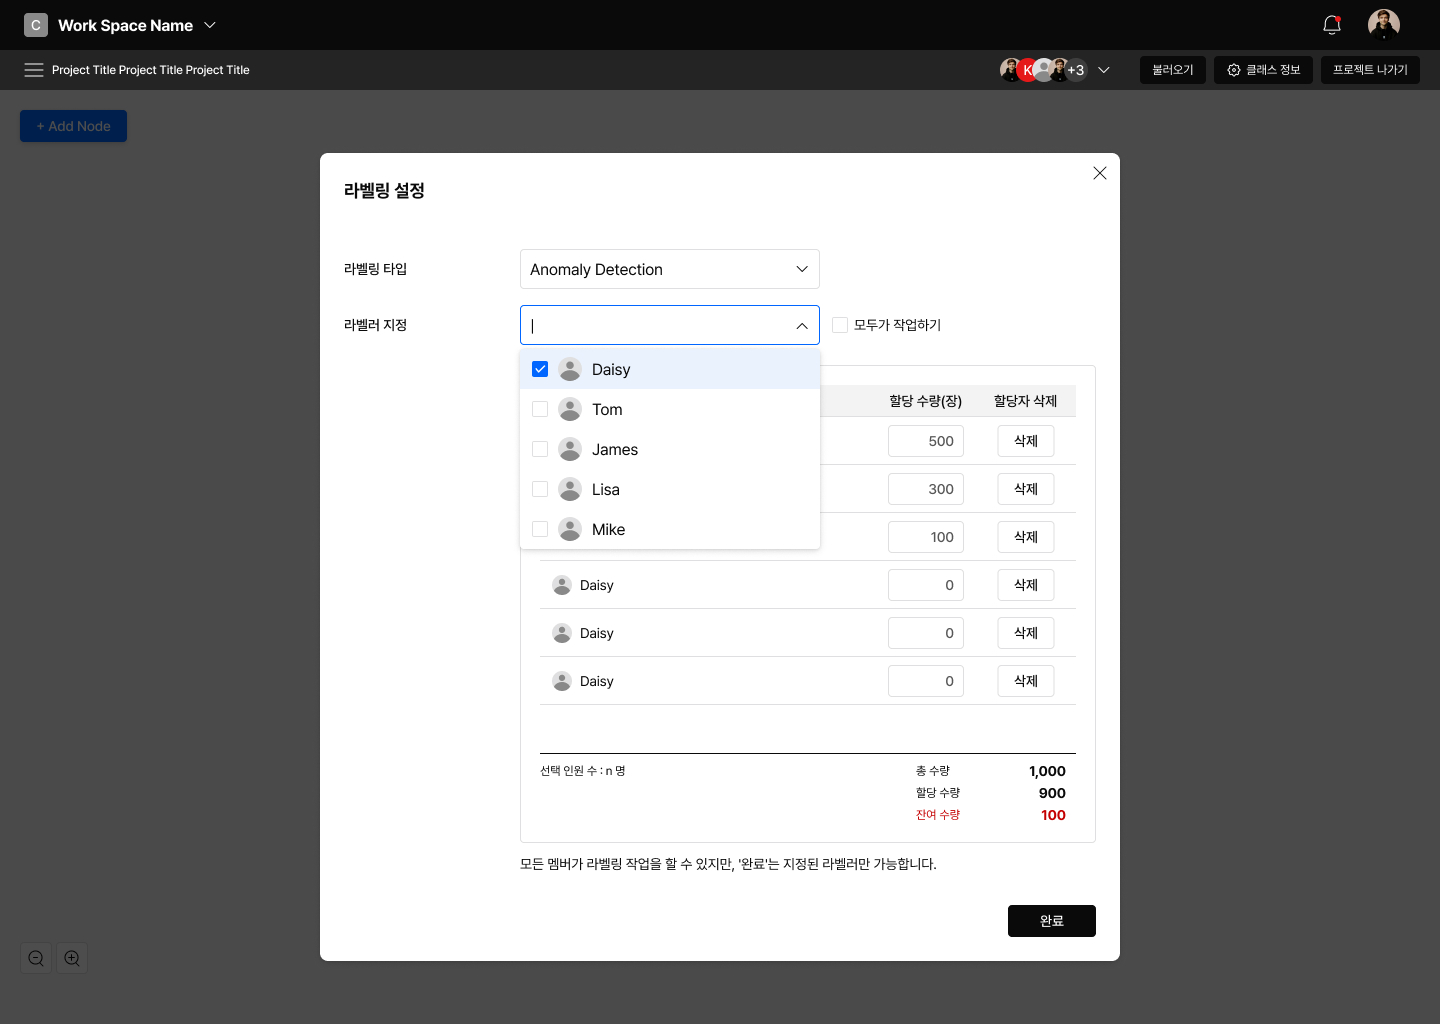
Task: Click the + Add Node button
Action: tap(73, 126)
